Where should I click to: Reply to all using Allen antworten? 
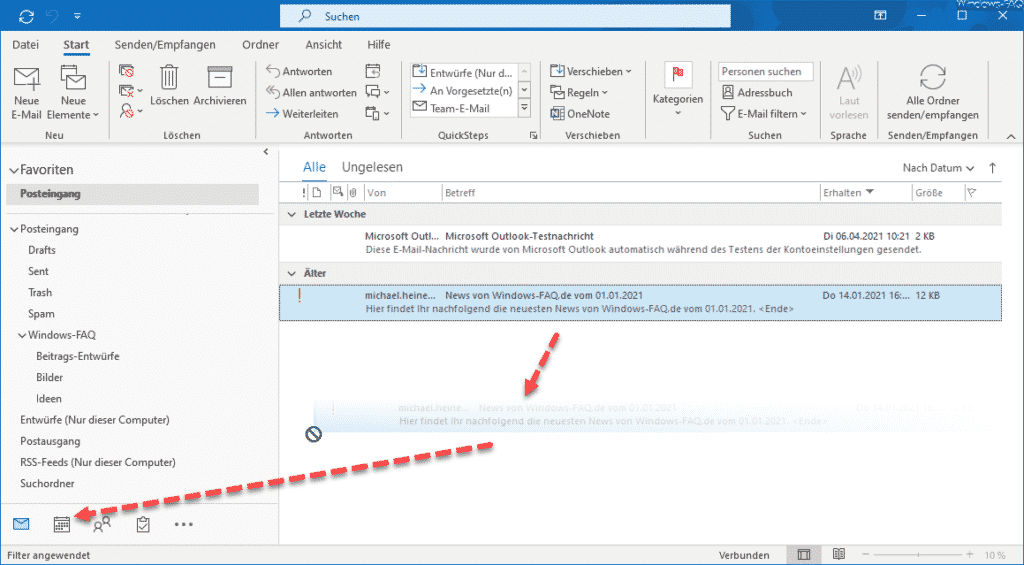311,92
